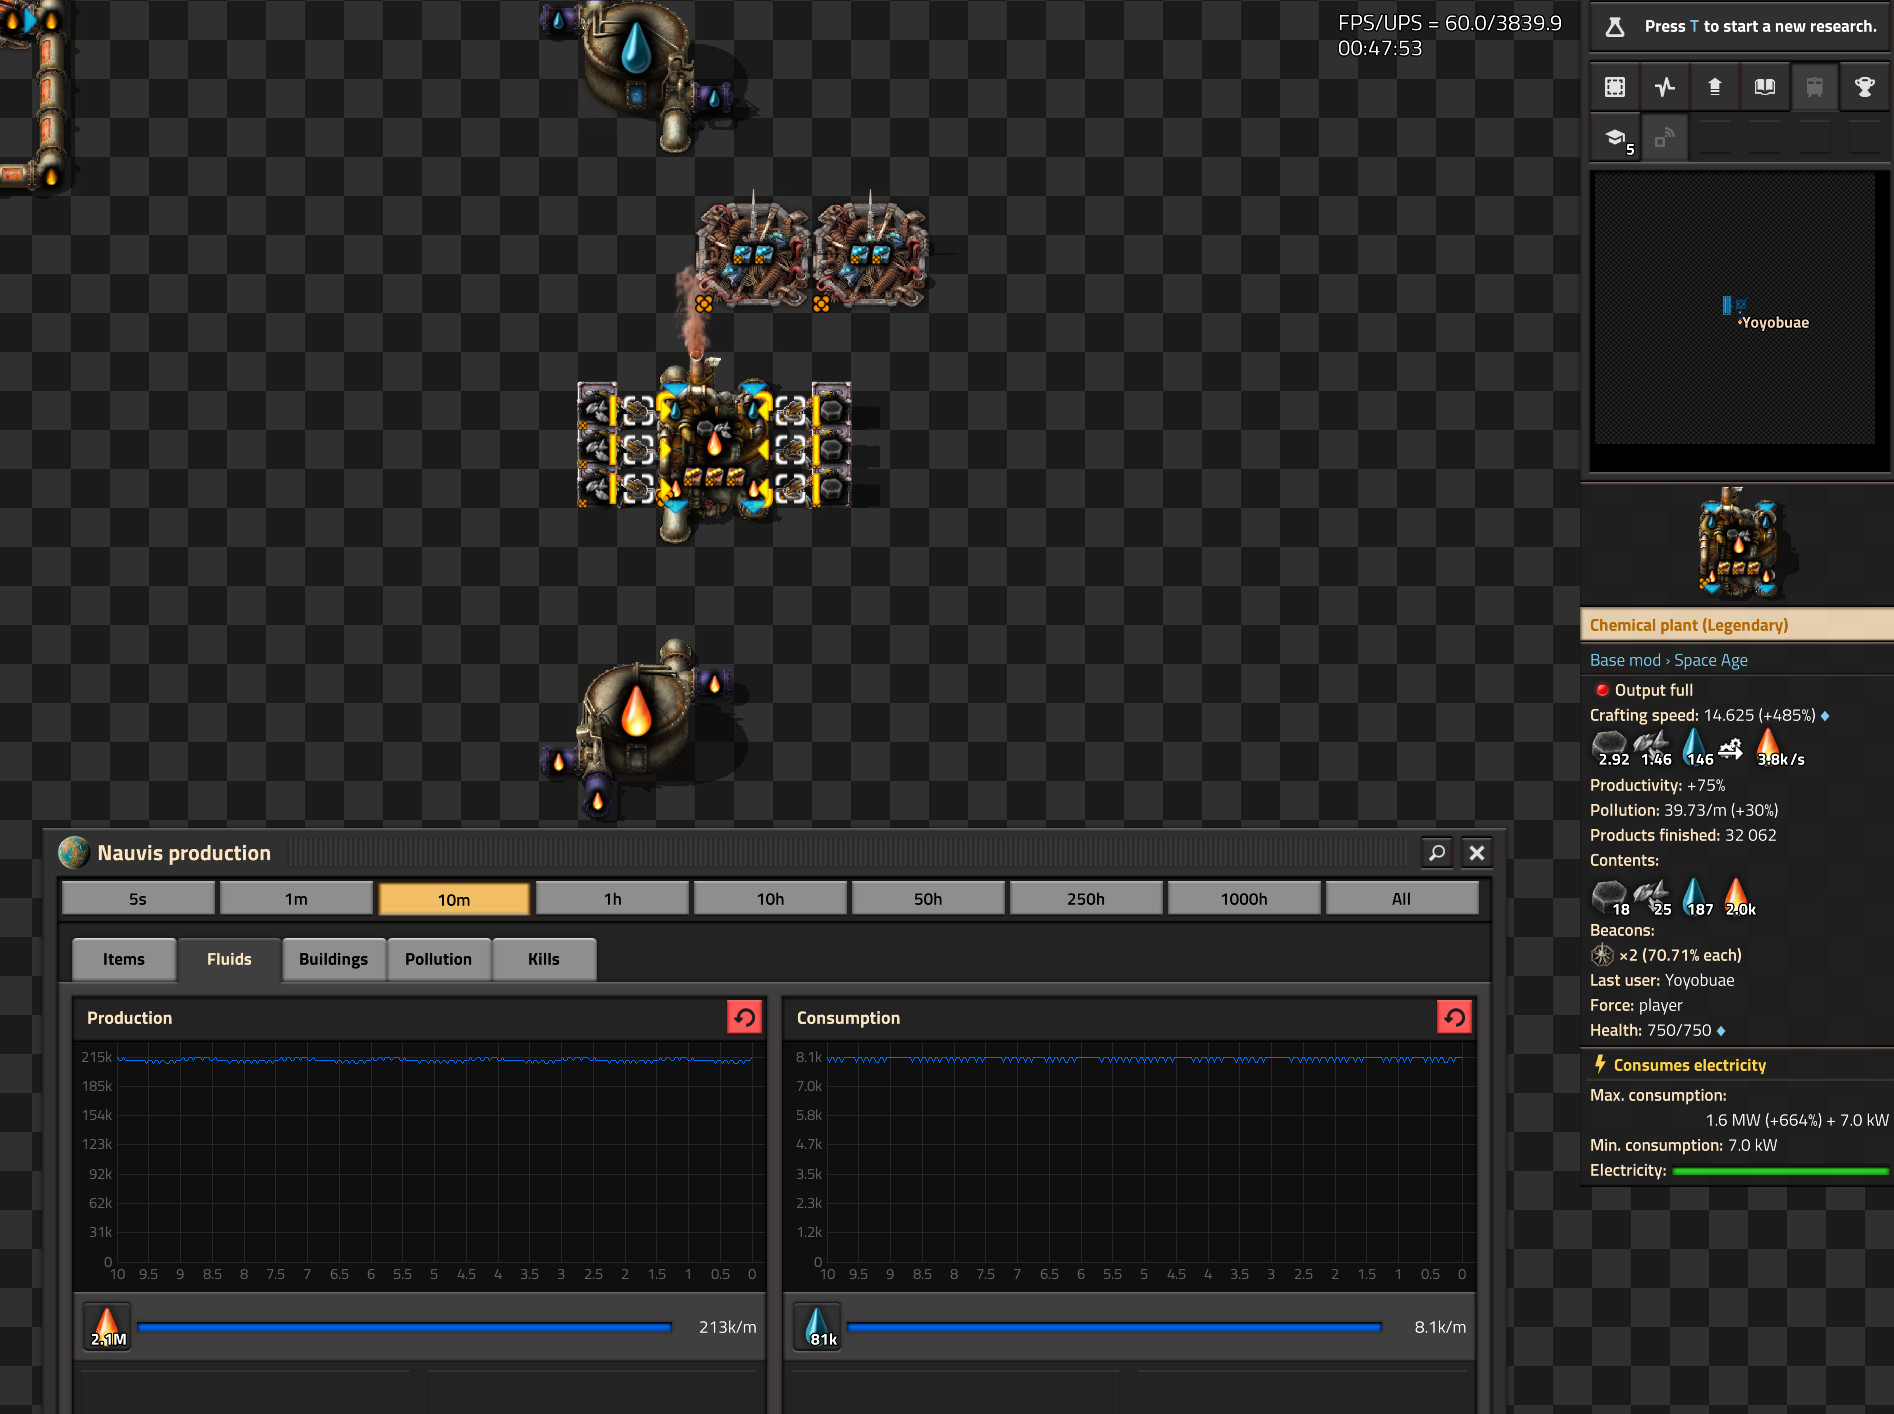Click the search magnifier in Nauvis production

click(x=1437, y=853)
